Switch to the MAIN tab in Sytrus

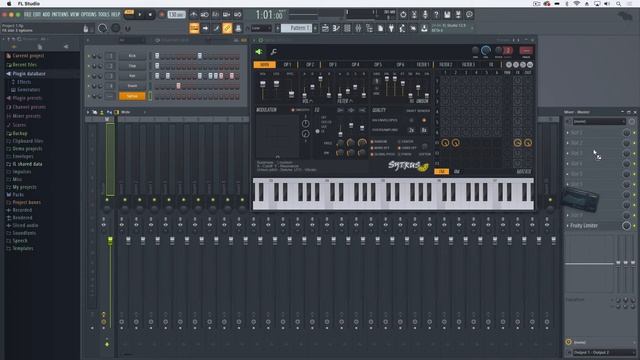(x=264, y=64)
